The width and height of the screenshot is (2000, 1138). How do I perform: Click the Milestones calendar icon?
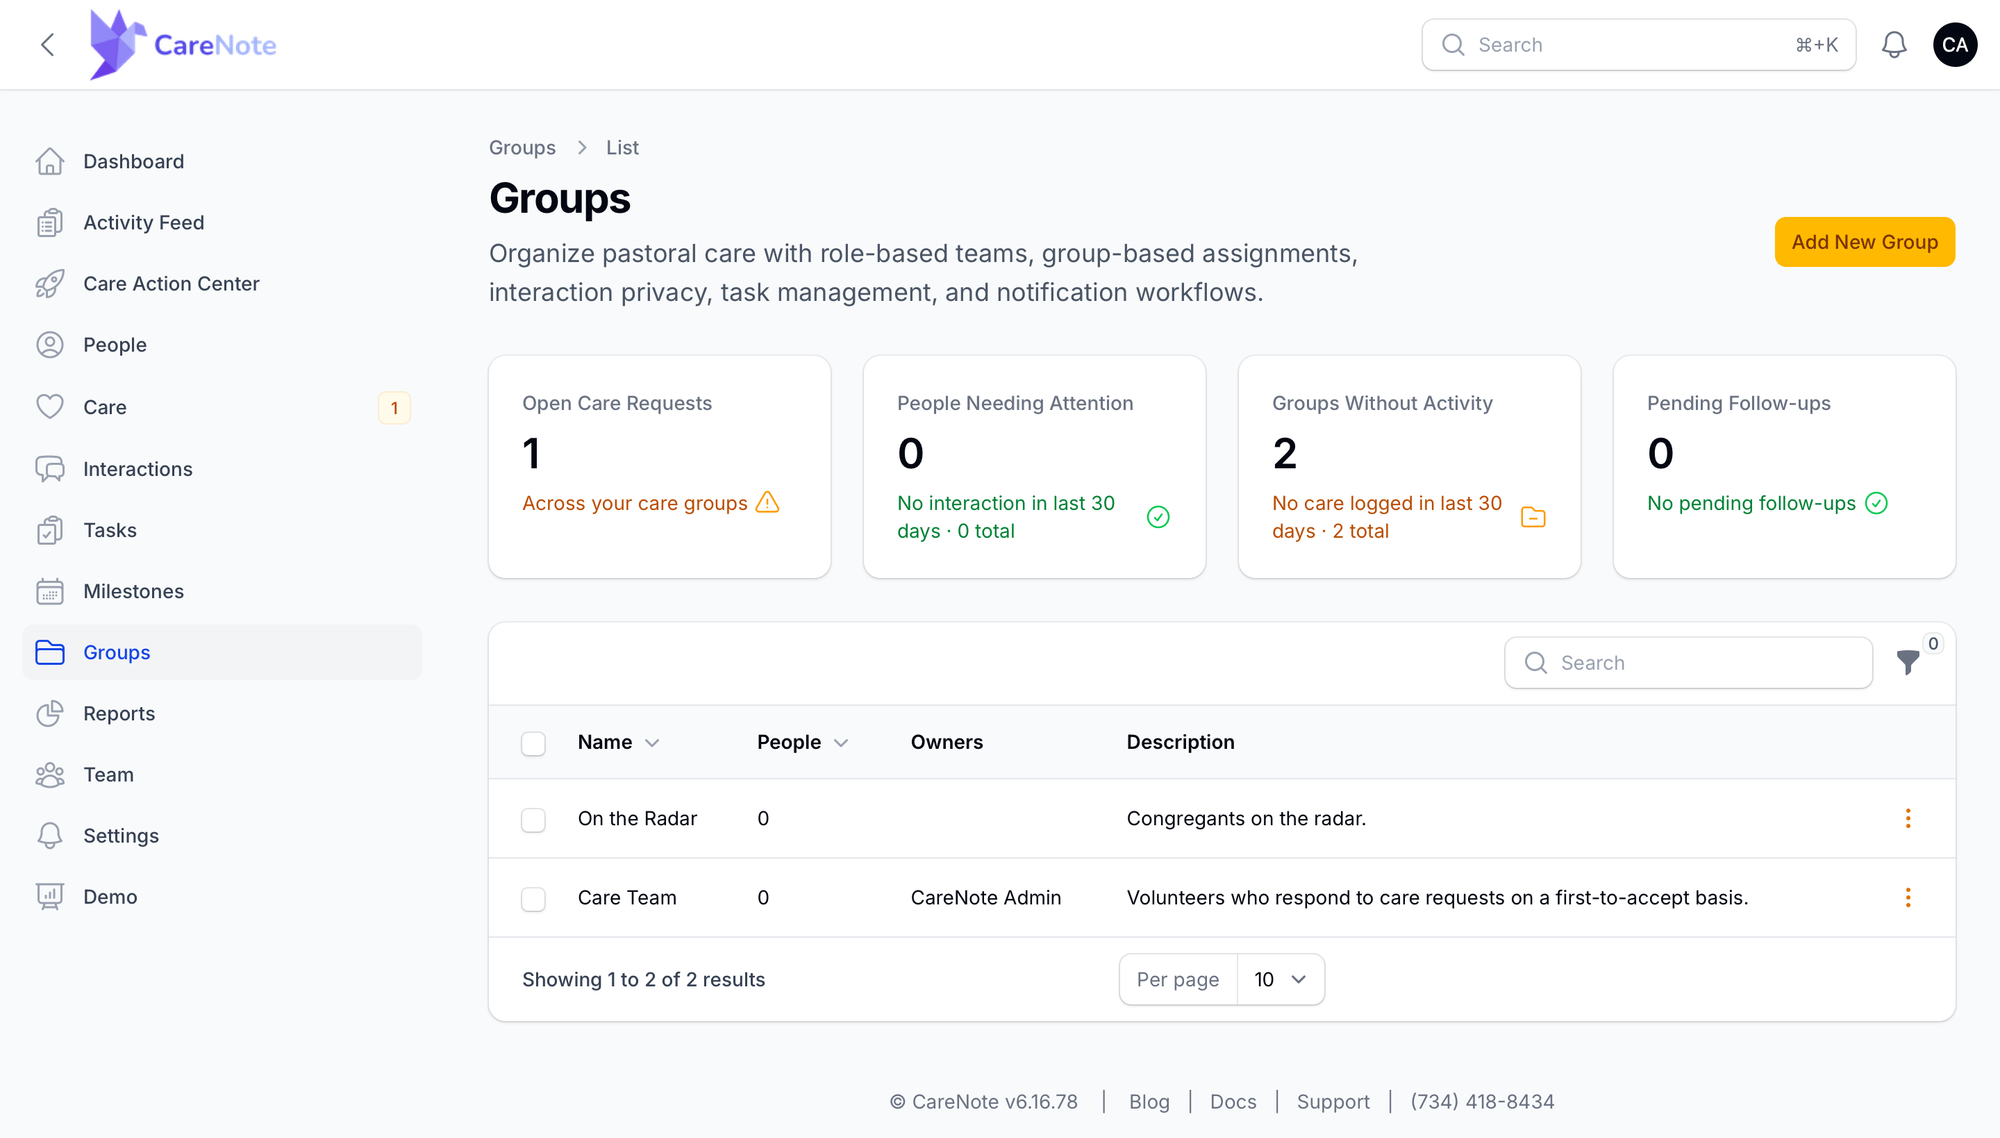(x=50, y=591)
